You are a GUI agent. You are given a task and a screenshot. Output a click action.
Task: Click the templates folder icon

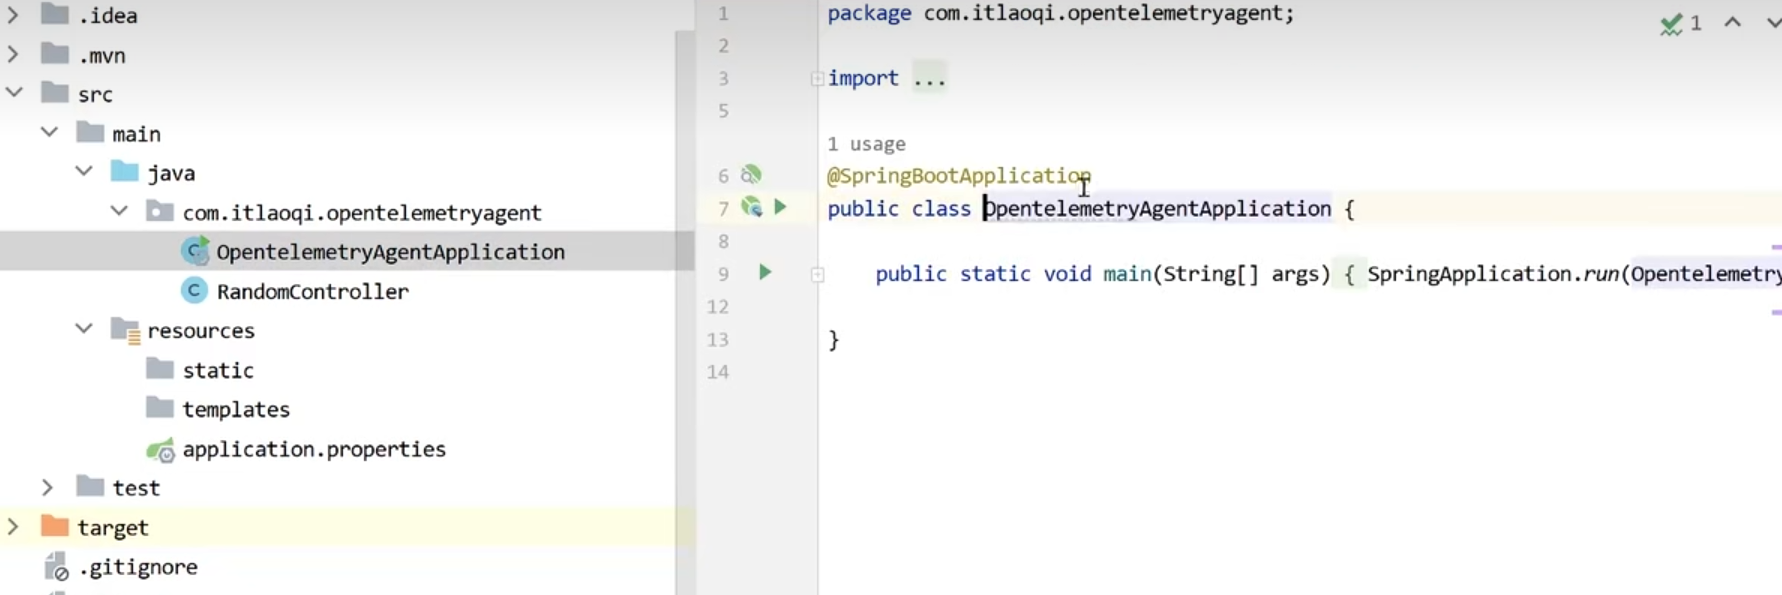pyautogui.click(x=159, y=408)
